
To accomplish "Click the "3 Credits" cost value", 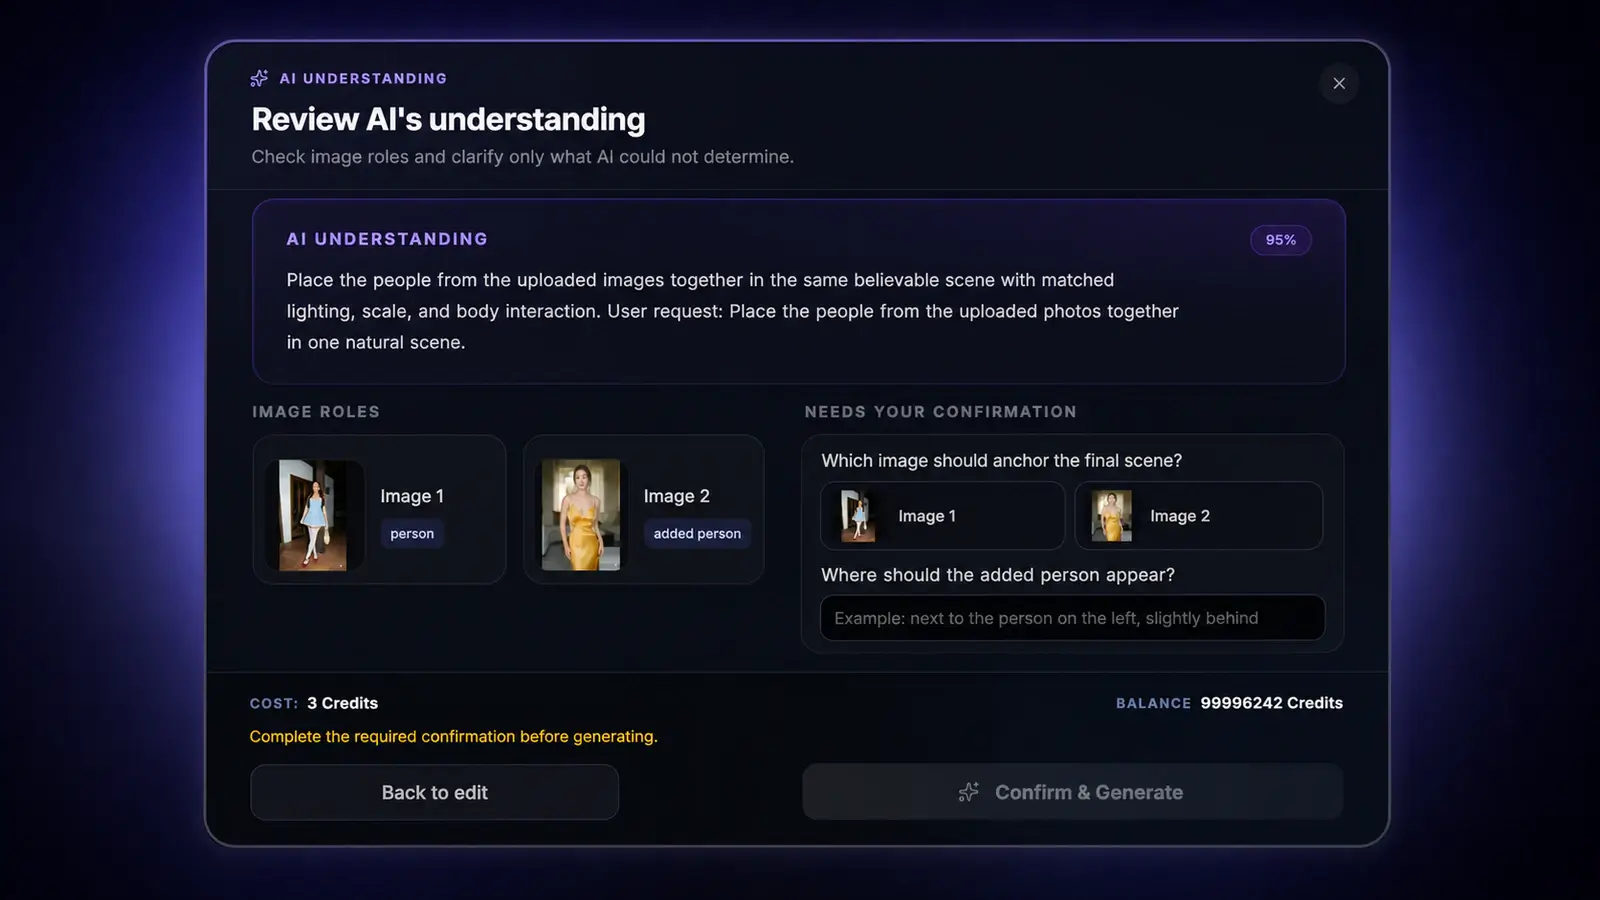I will pyautogui.click(x=342, y=703).
